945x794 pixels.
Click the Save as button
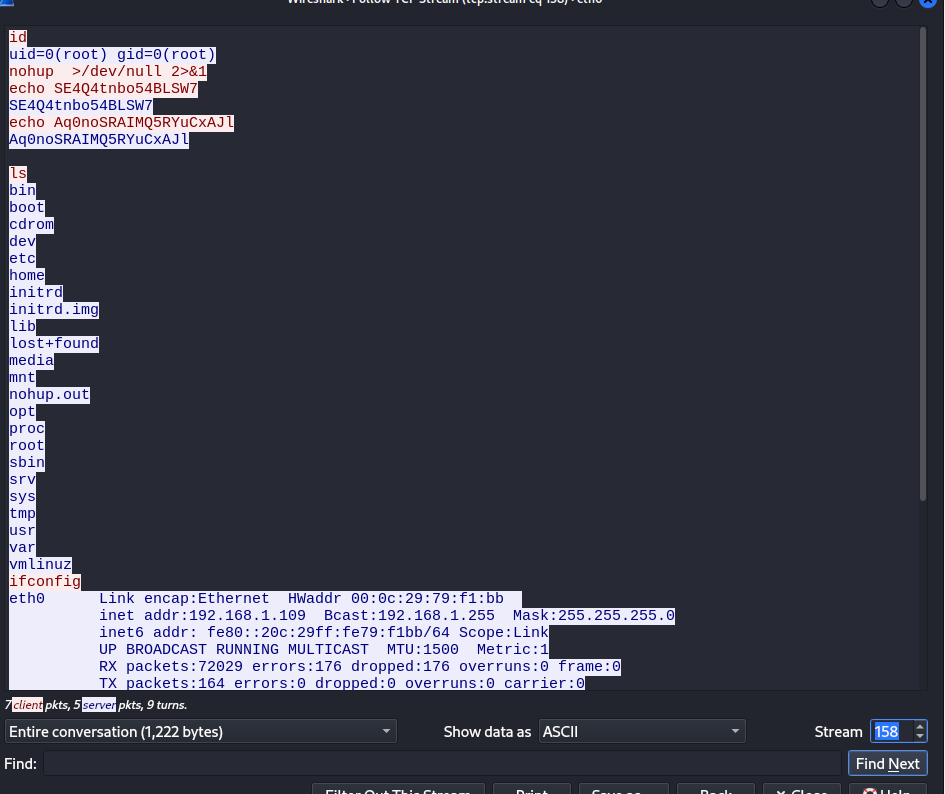pos(624,789)
